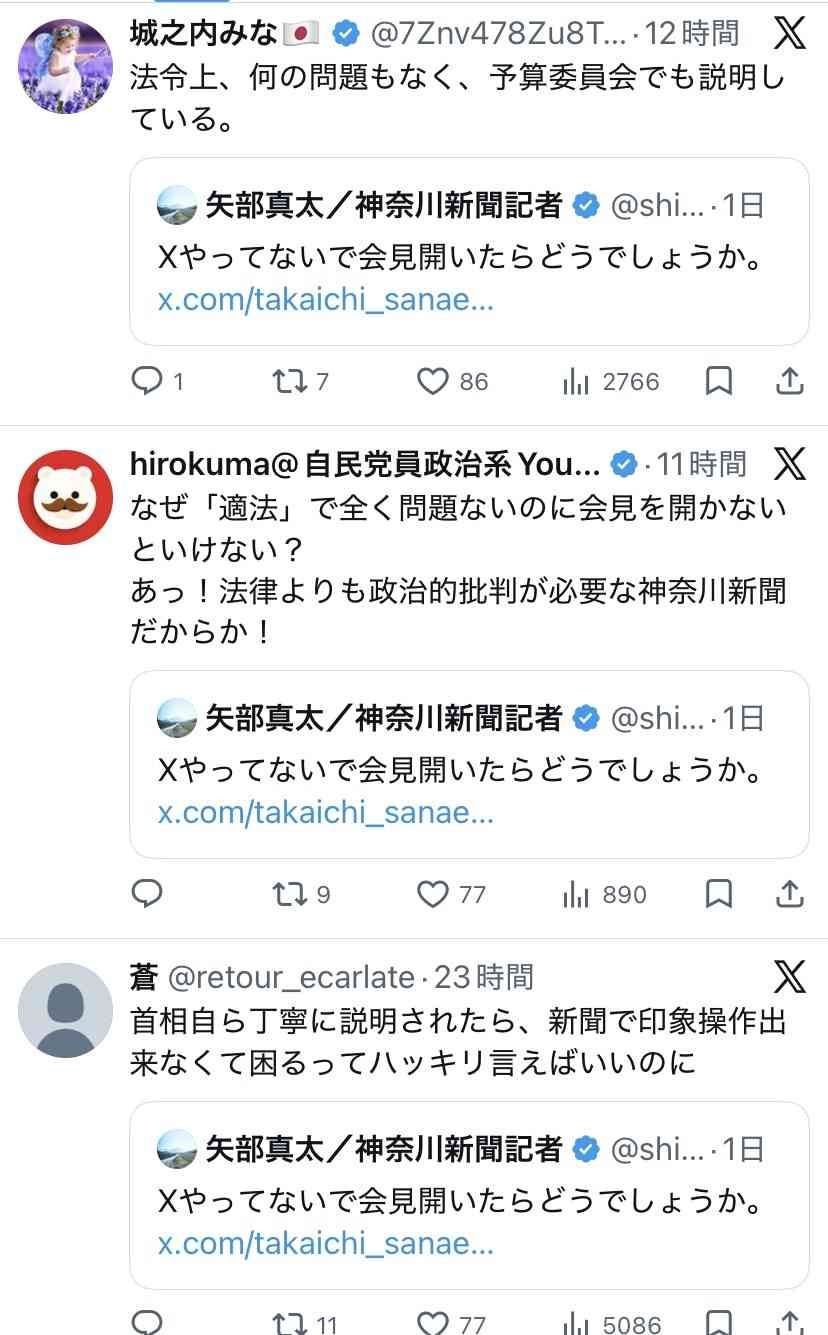Image resolution: width=828 pixels, height=1335 pixels.
Task: View analytics showing 890 views
Action: (576, 894)
